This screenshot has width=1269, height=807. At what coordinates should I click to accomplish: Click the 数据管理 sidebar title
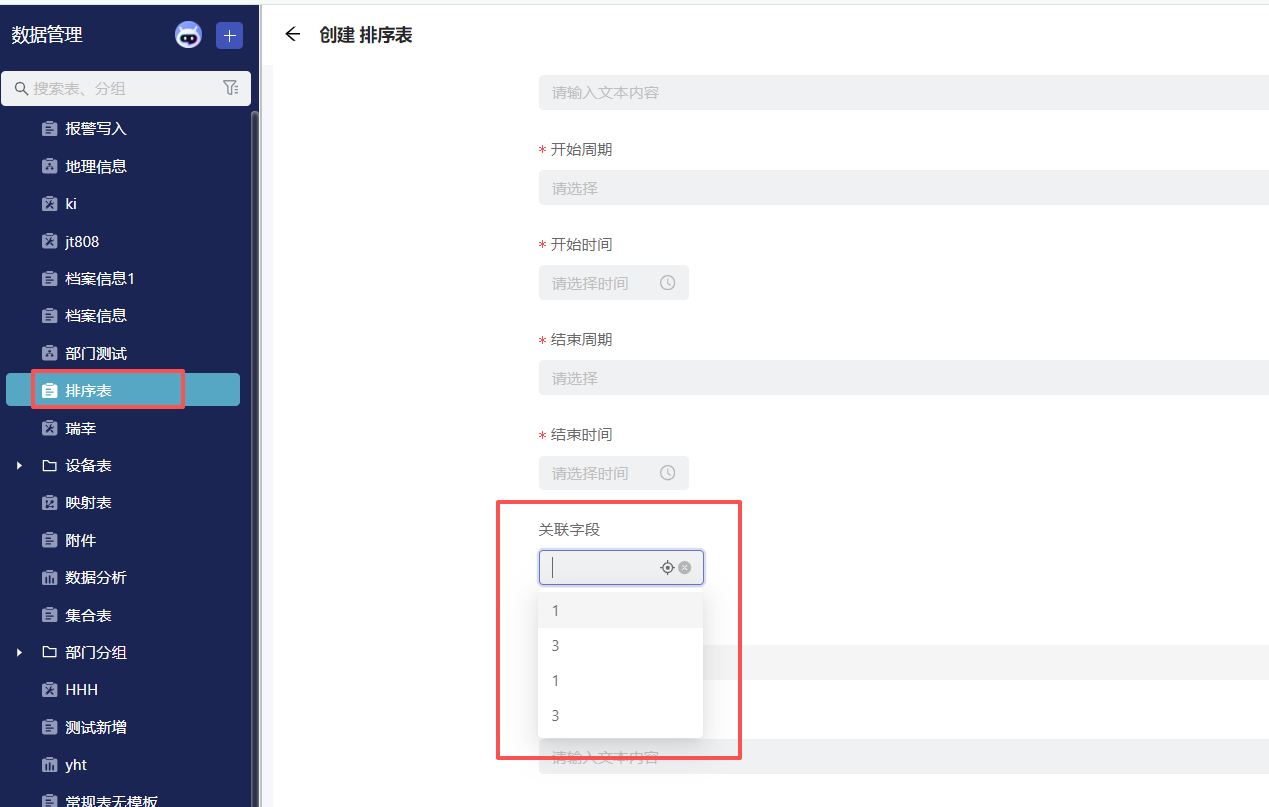[47, 35]
